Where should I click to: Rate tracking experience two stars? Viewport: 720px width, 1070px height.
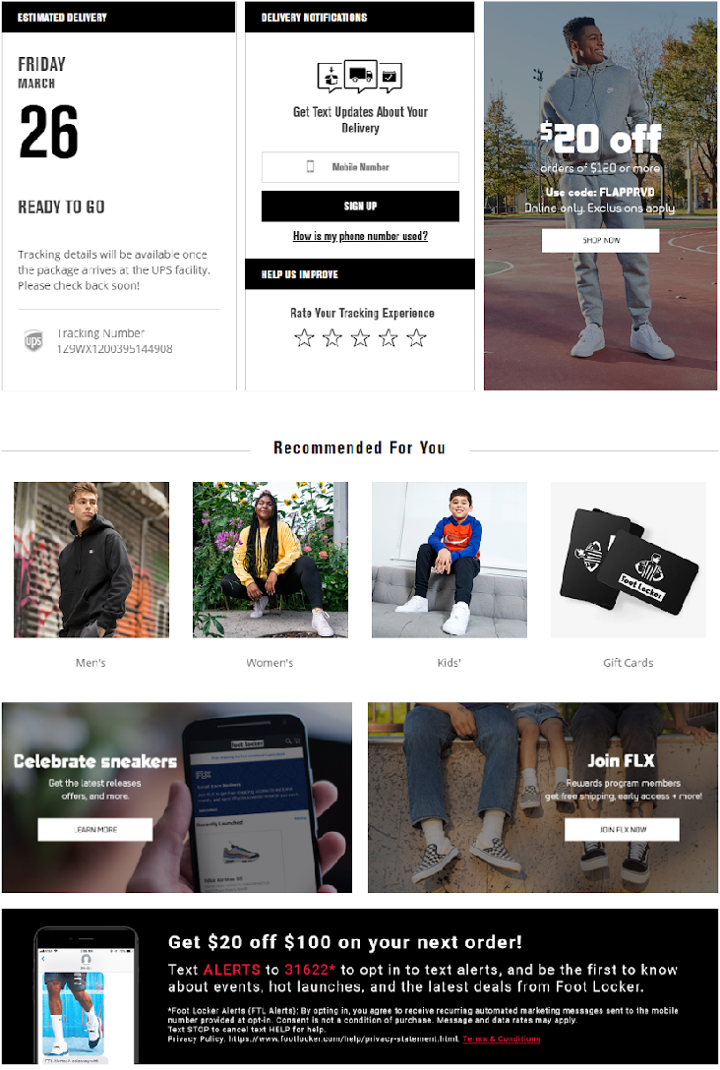[332, 338]
